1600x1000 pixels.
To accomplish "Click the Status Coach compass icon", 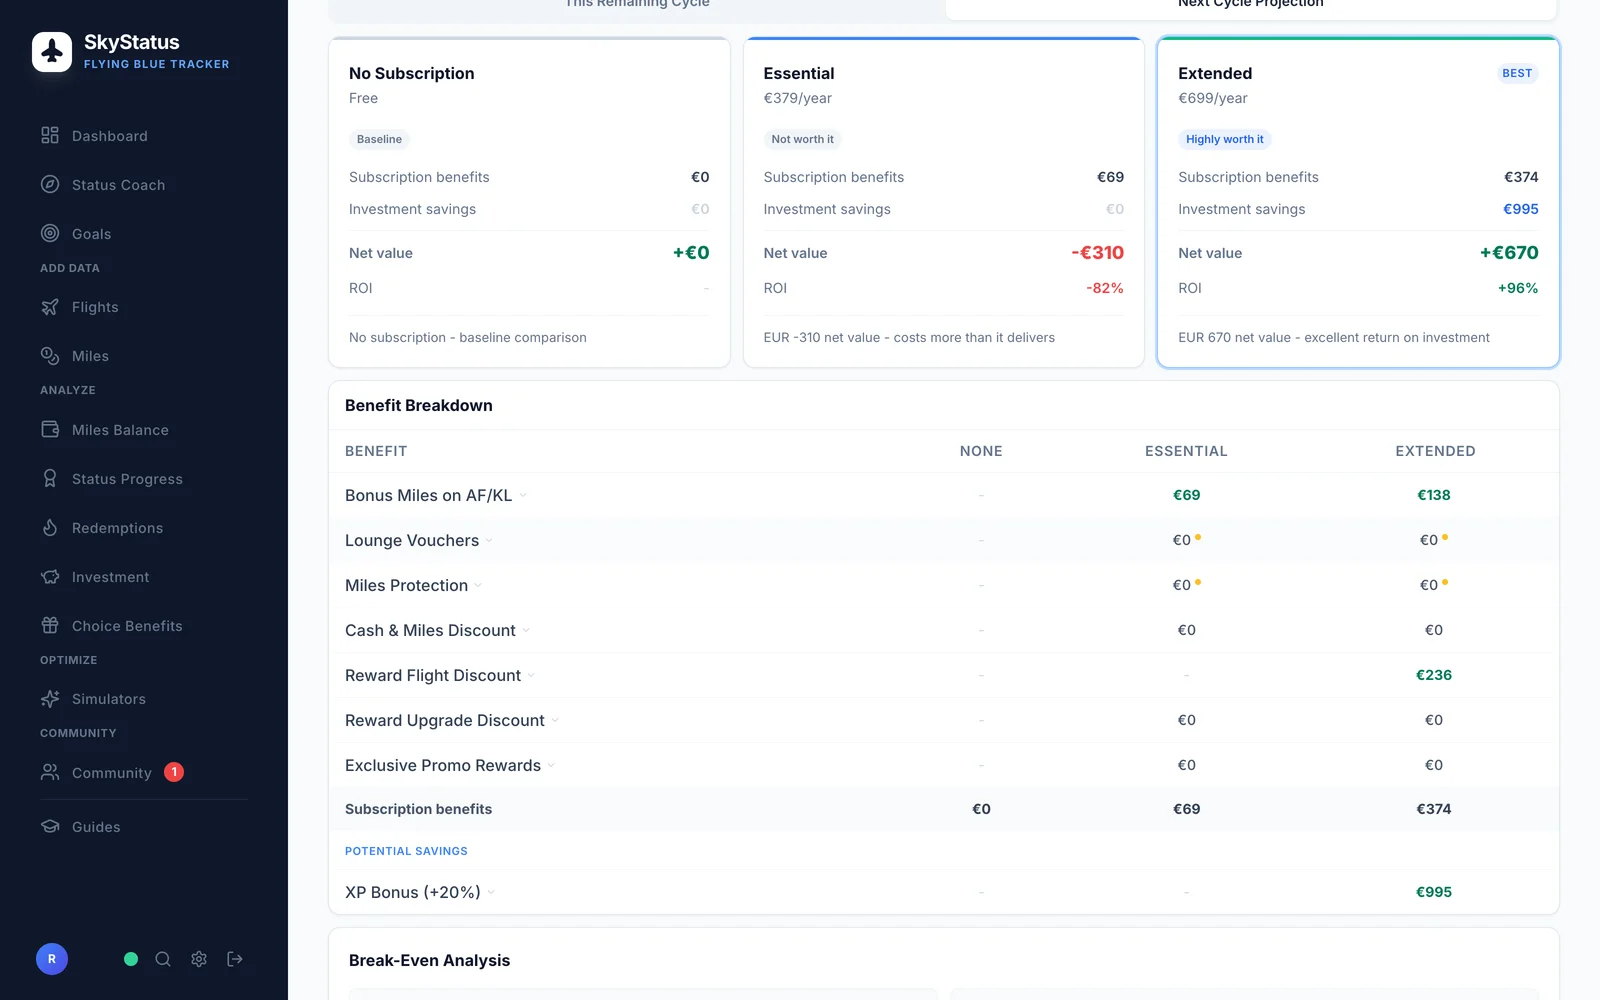I will coord(50,184).
